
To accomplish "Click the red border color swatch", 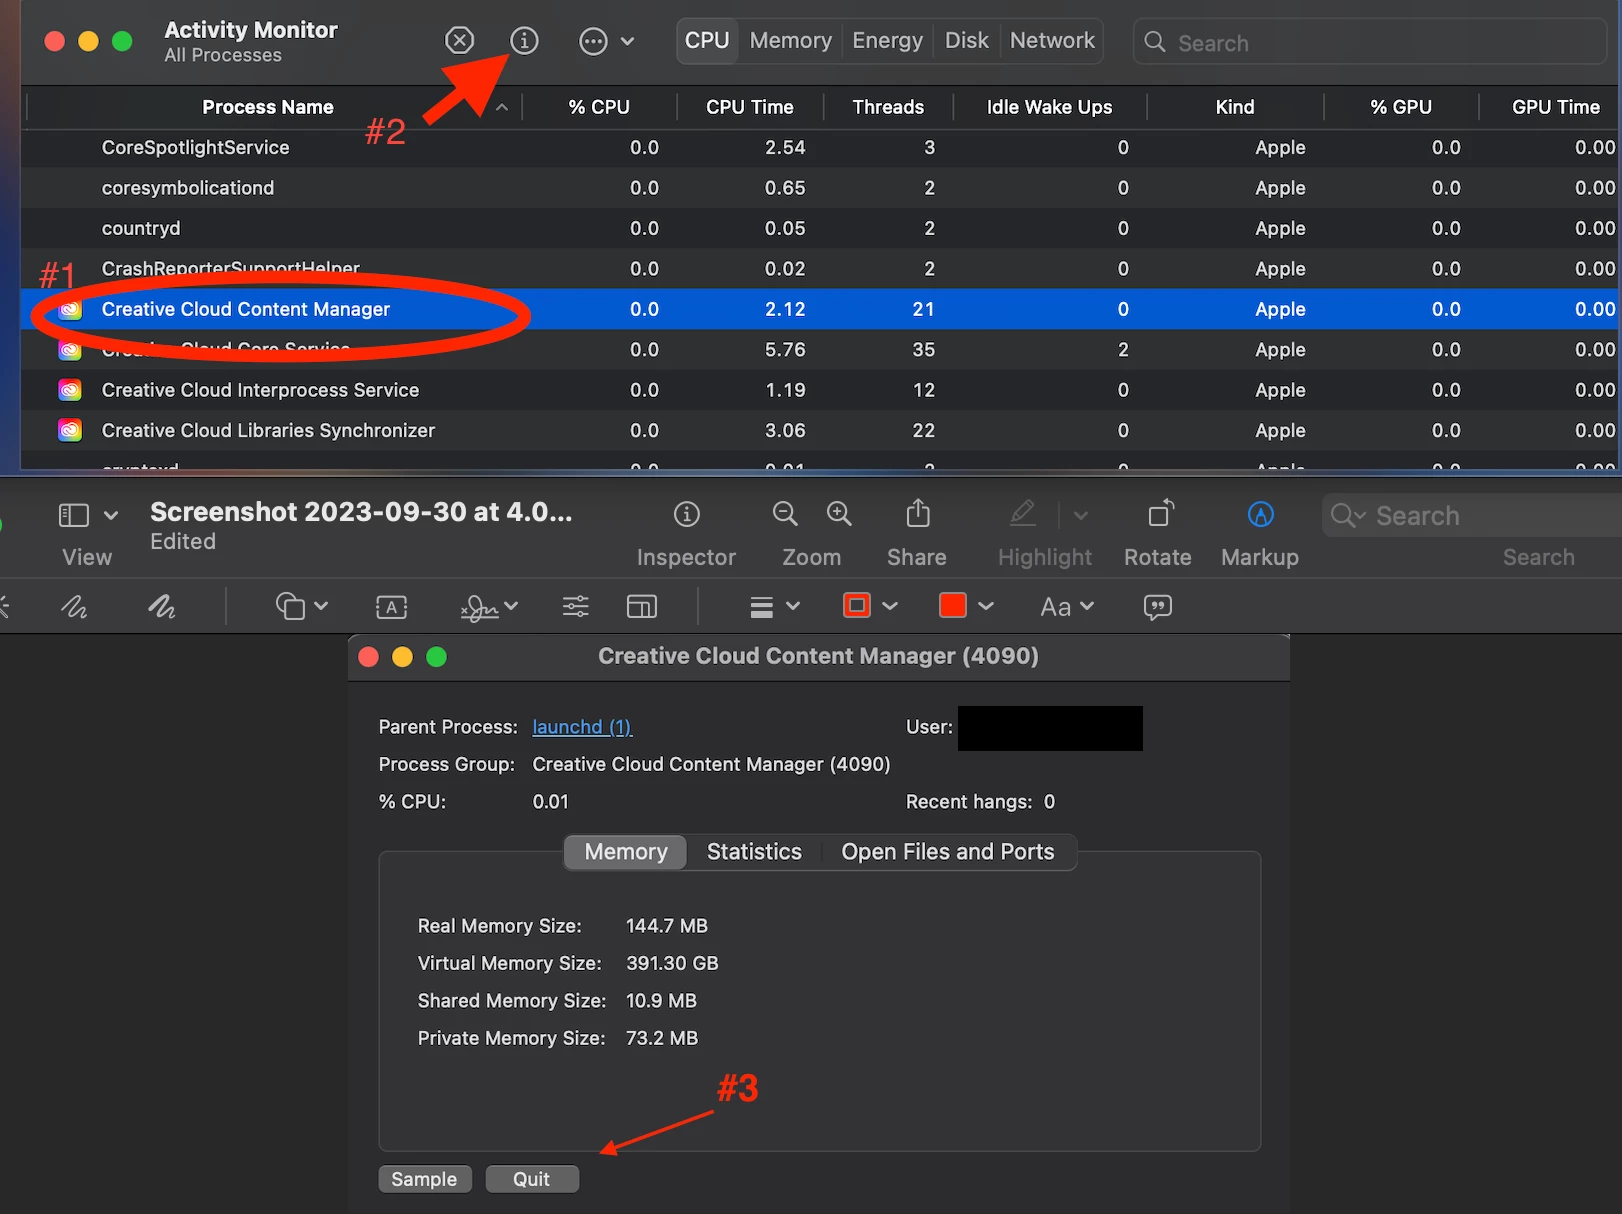I will coord(857,605).
